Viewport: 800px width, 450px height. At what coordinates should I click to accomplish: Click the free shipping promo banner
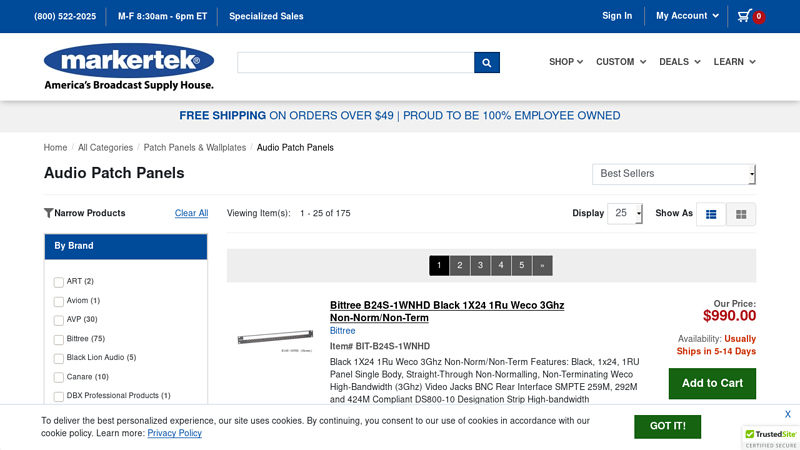point(399,116)
